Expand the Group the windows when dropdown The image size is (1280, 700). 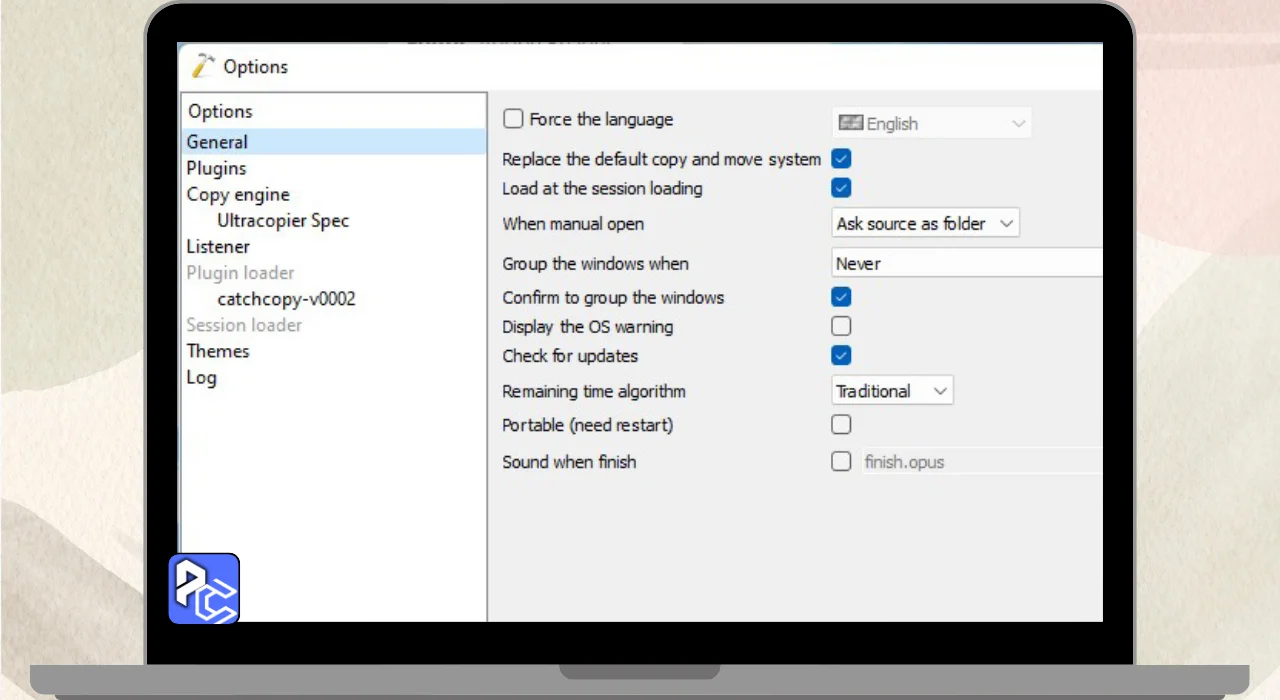(966, 264)
